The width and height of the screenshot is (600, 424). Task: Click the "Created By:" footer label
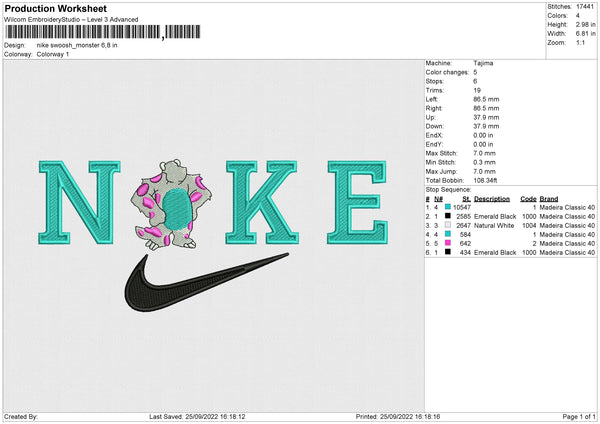(x=21, y=417)
